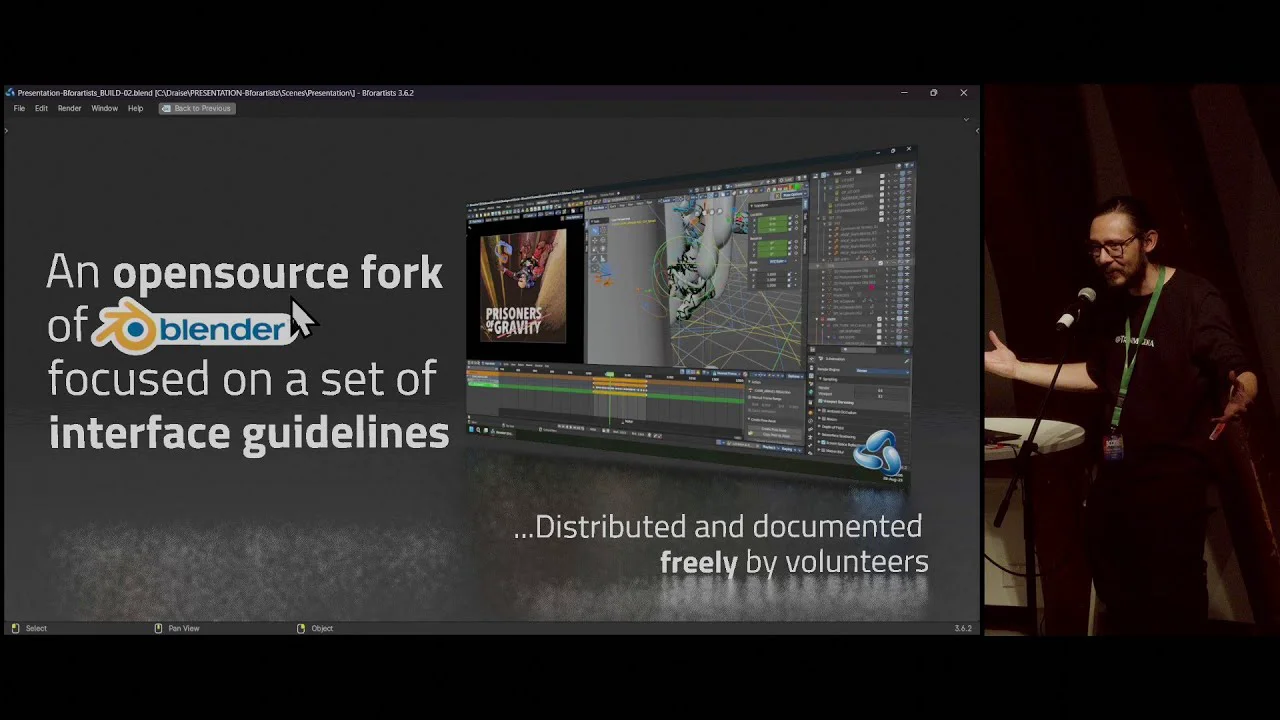Restore down the Bforartists window

[934, 93]
